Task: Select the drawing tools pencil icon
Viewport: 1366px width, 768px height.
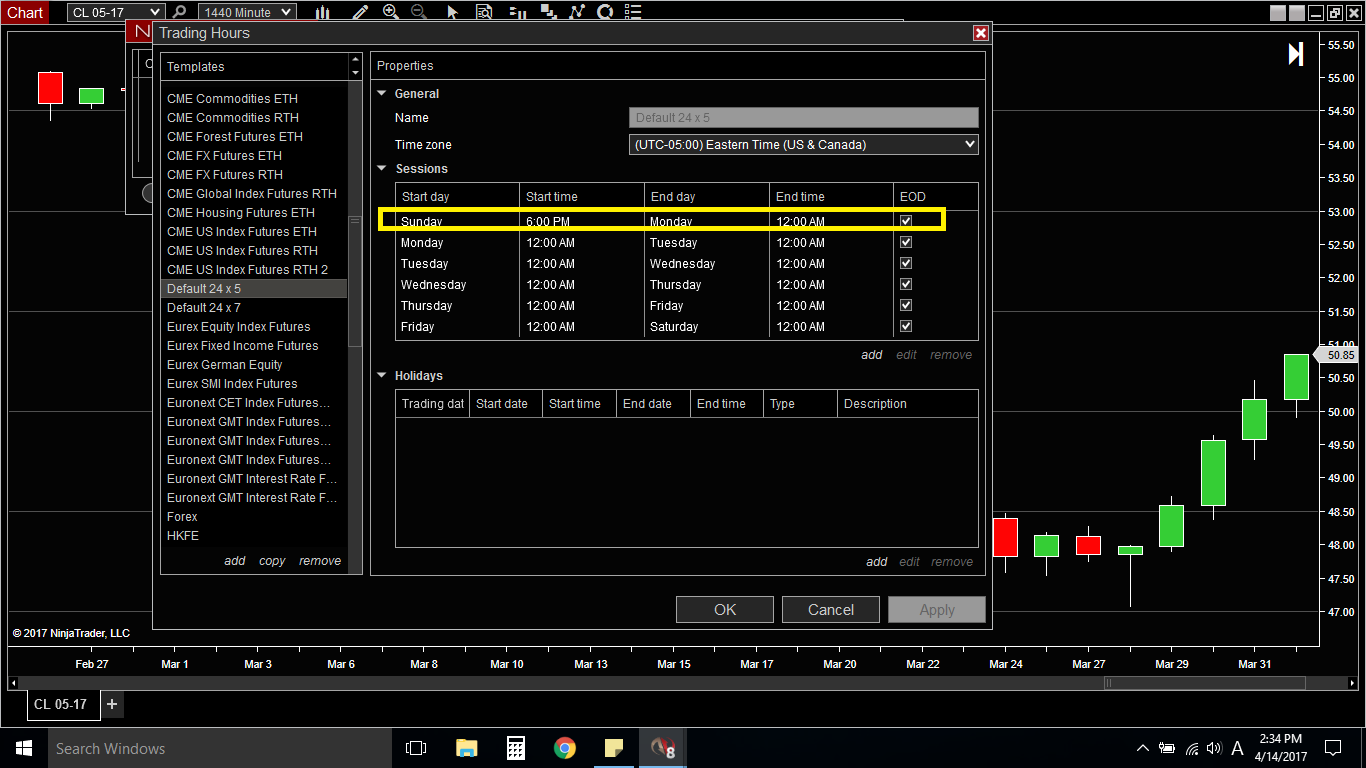Action: point(360,12)
